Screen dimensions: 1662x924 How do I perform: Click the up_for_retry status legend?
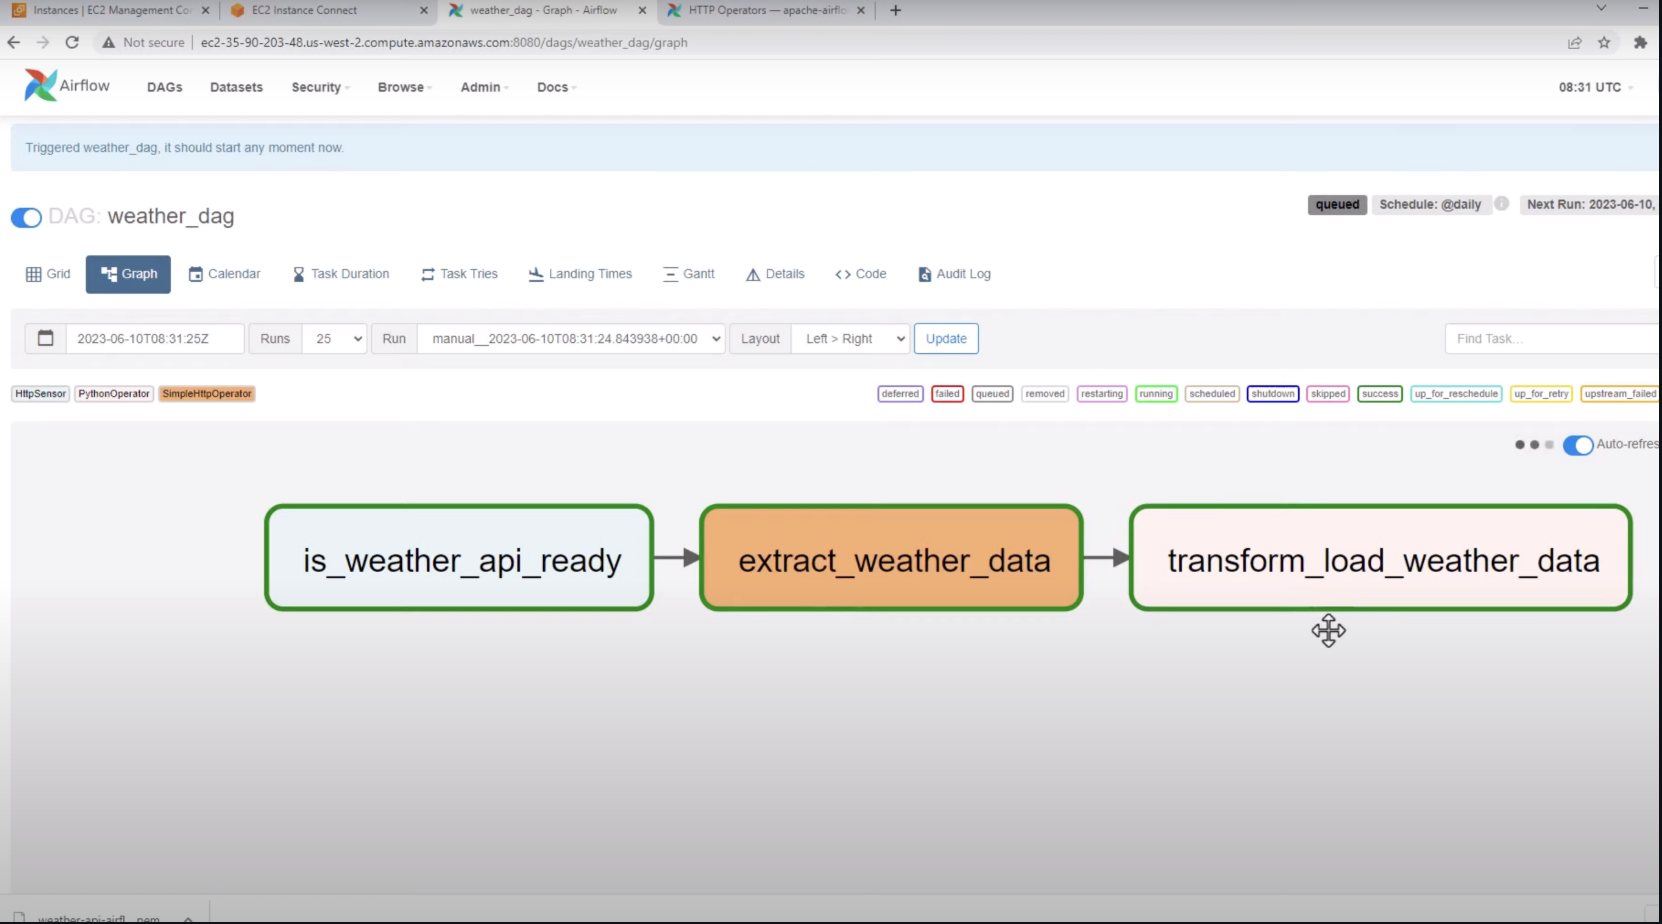pyautogui.click(x=1541, y=394)
